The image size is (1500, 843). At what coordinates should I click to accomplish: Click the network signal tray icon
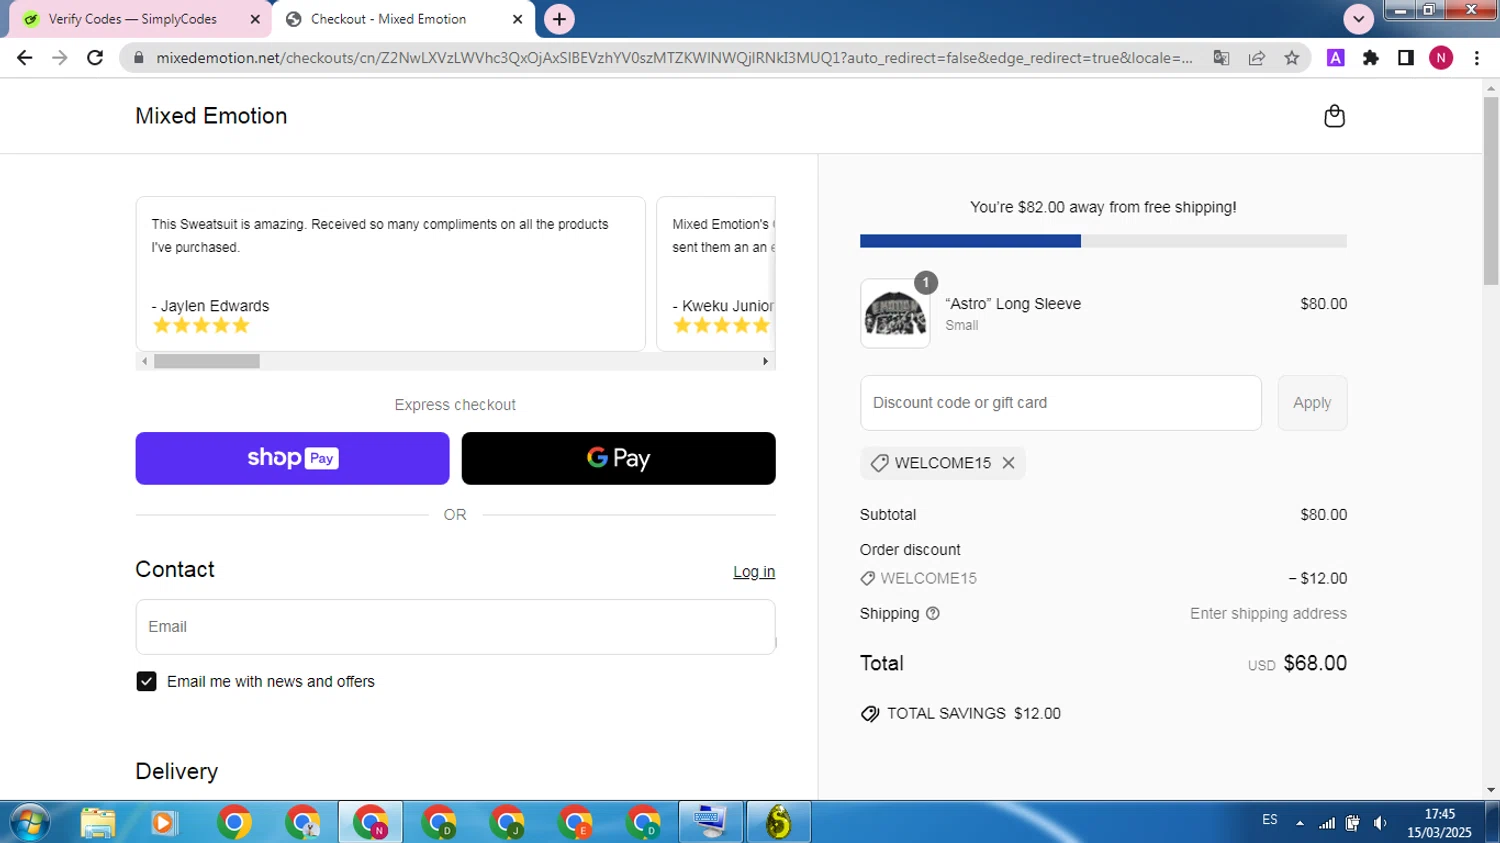pos(1327,823)
